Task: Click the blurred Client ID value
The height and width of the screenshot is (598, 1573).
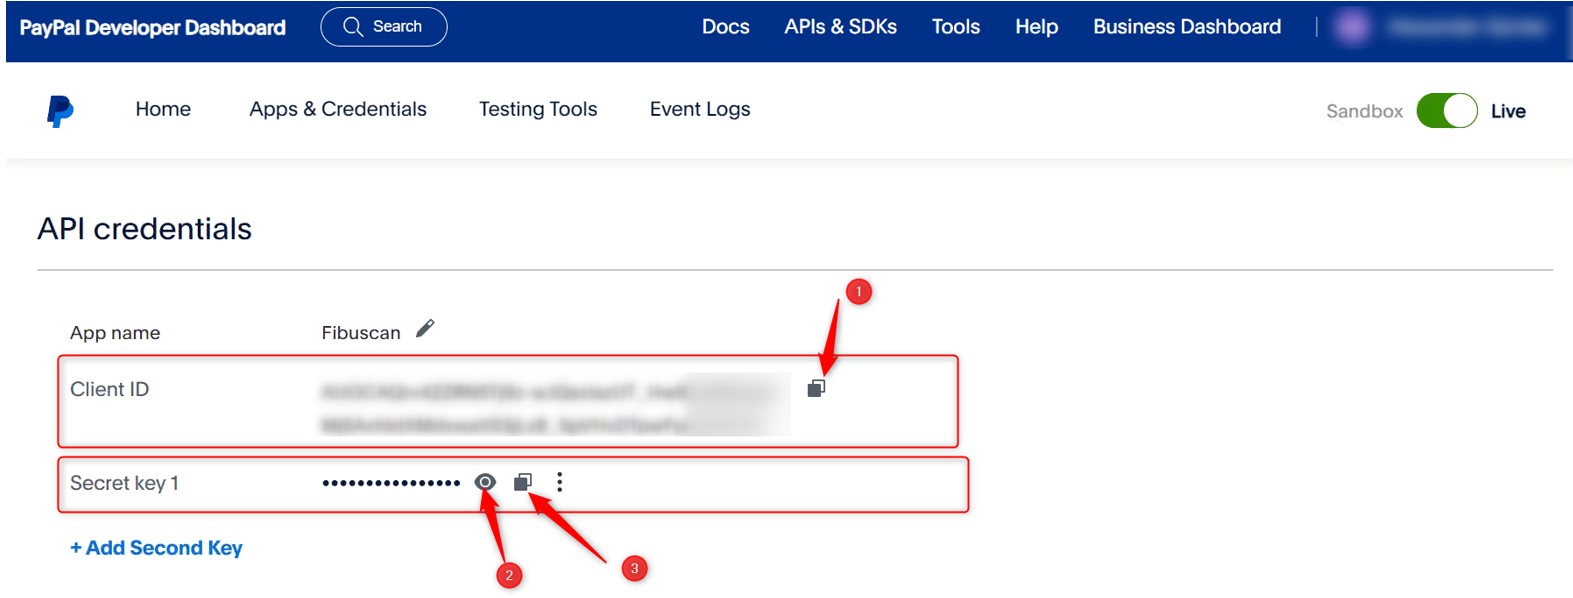Action: pos(555,407)
